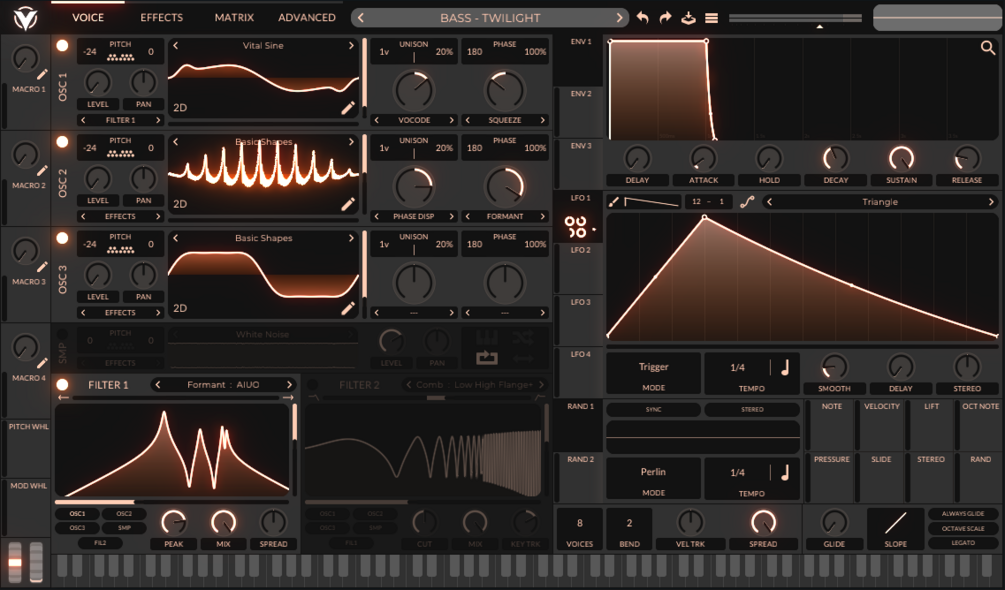The height and width of the screenshot is (590, 1005).
Task: Click the envelope magnifier zoom icon
Action: click(x=988, y=47)
